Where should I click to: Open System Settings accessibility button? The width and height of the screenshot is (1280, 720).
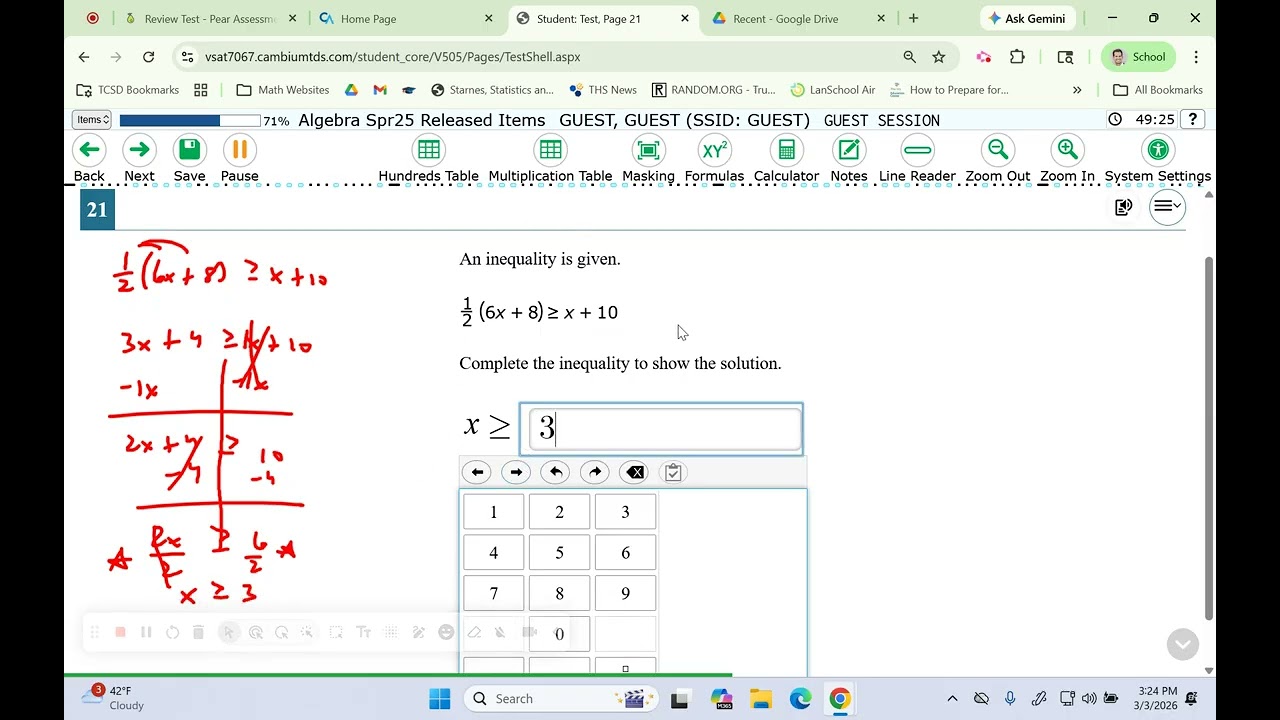coord(1158,159)
